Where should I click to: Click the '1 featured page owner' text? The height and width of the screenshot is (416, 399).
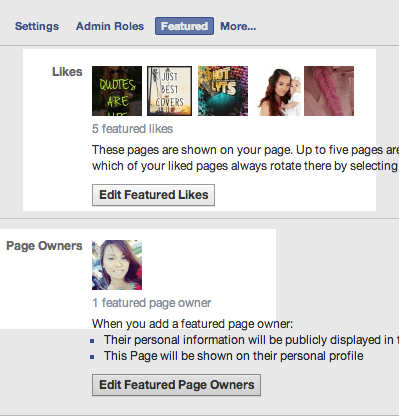(x=151, y=303)
